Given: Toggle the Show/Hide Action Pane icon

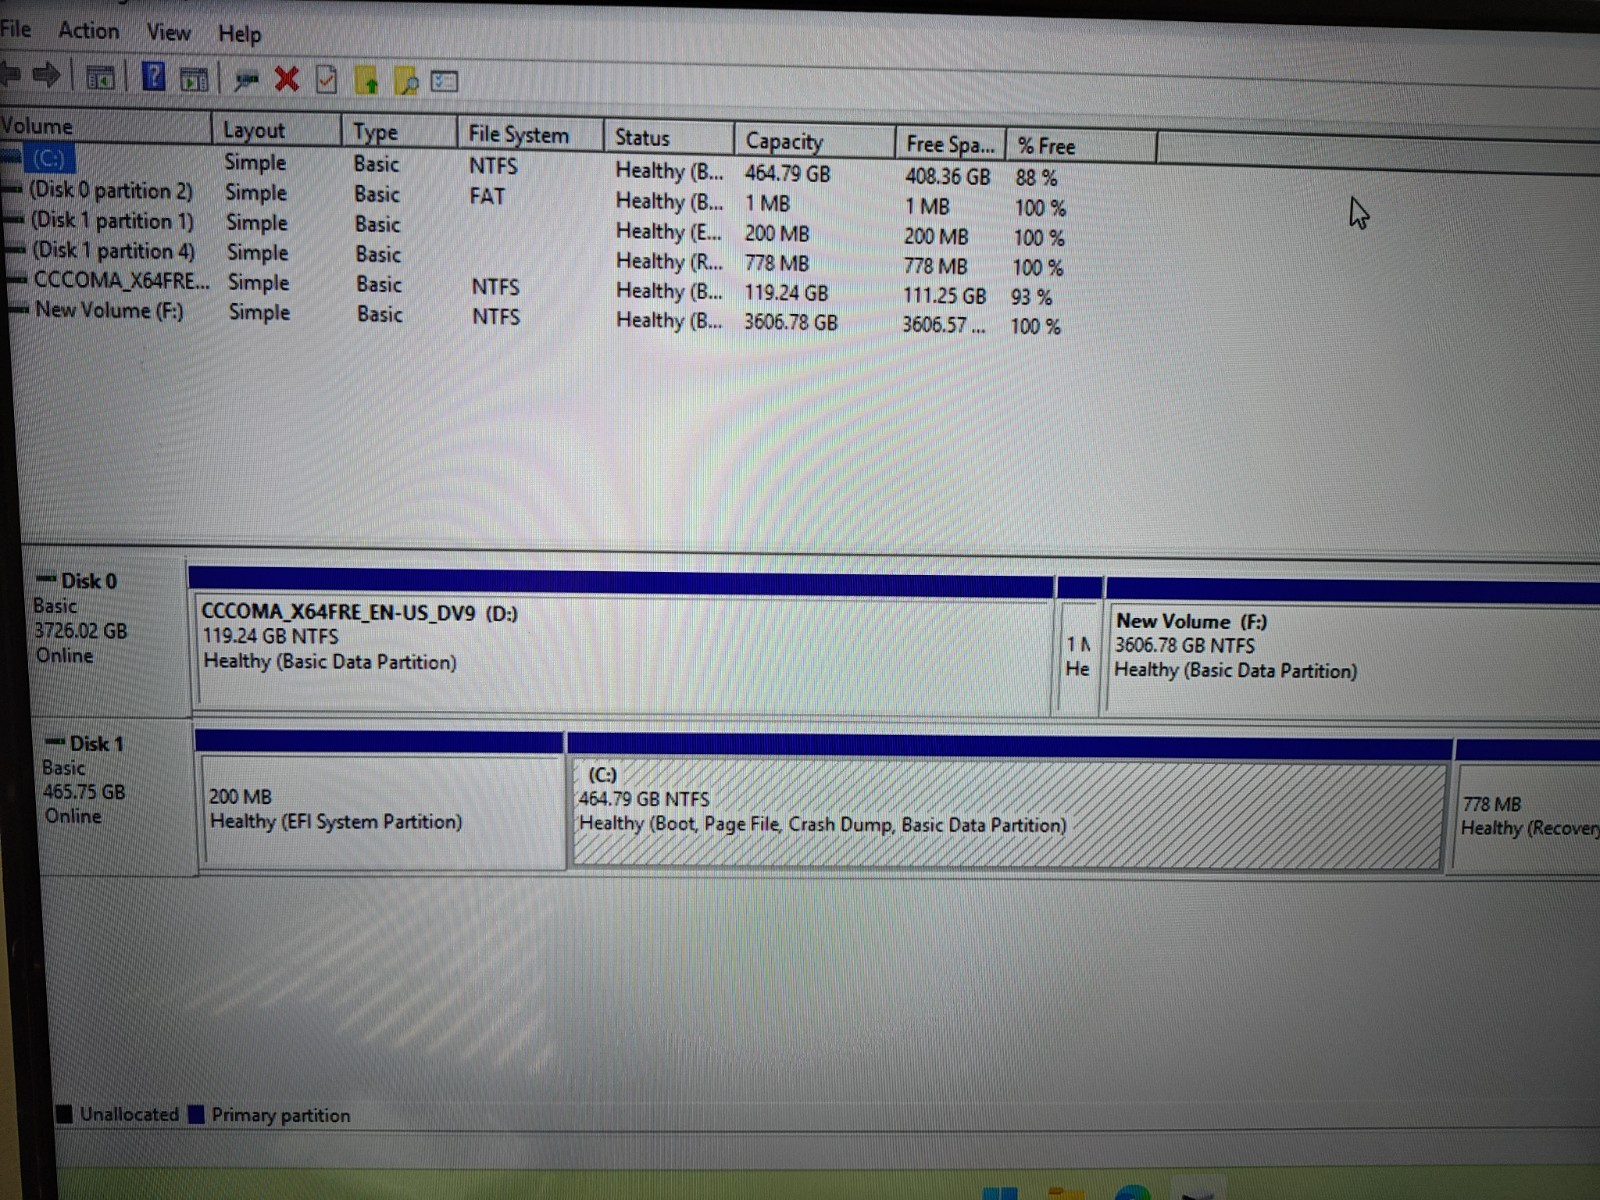Looking at the screenshot, I should click(194, 78).
